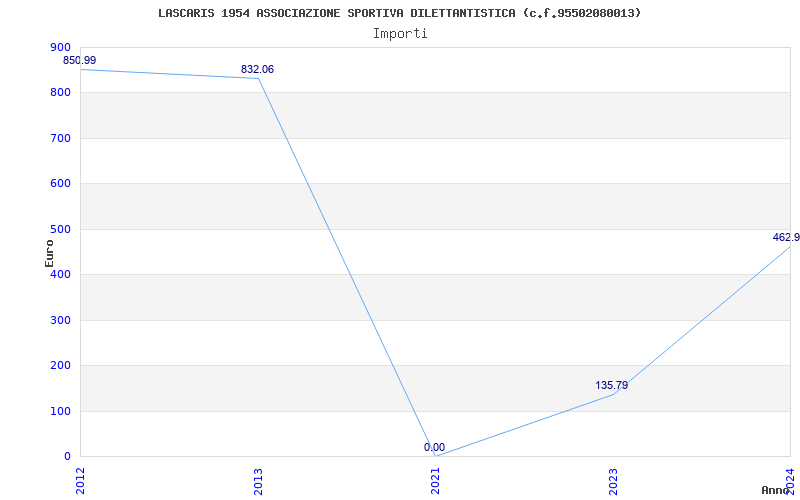Select the 2013 x-axis year label
Screen dimensions: 800x500
click(258, 481)
